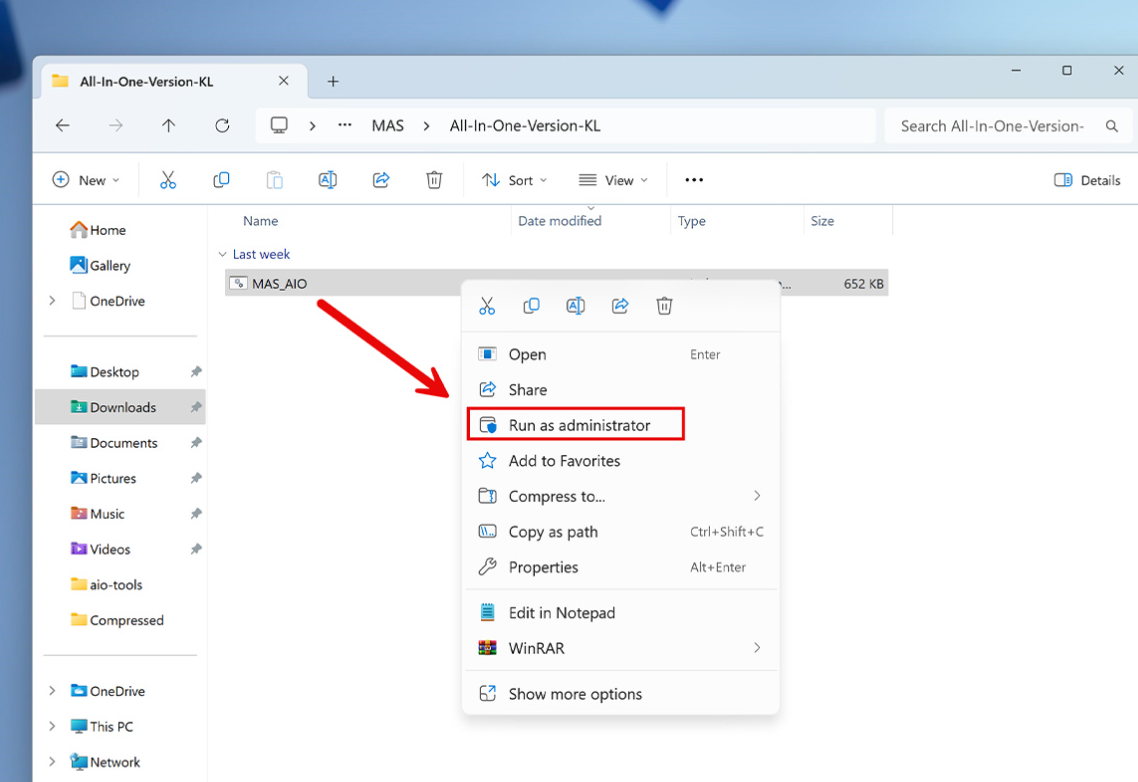The image size is (1138, 782).
Task: Select Run as administrator
Action: point(576,425)
